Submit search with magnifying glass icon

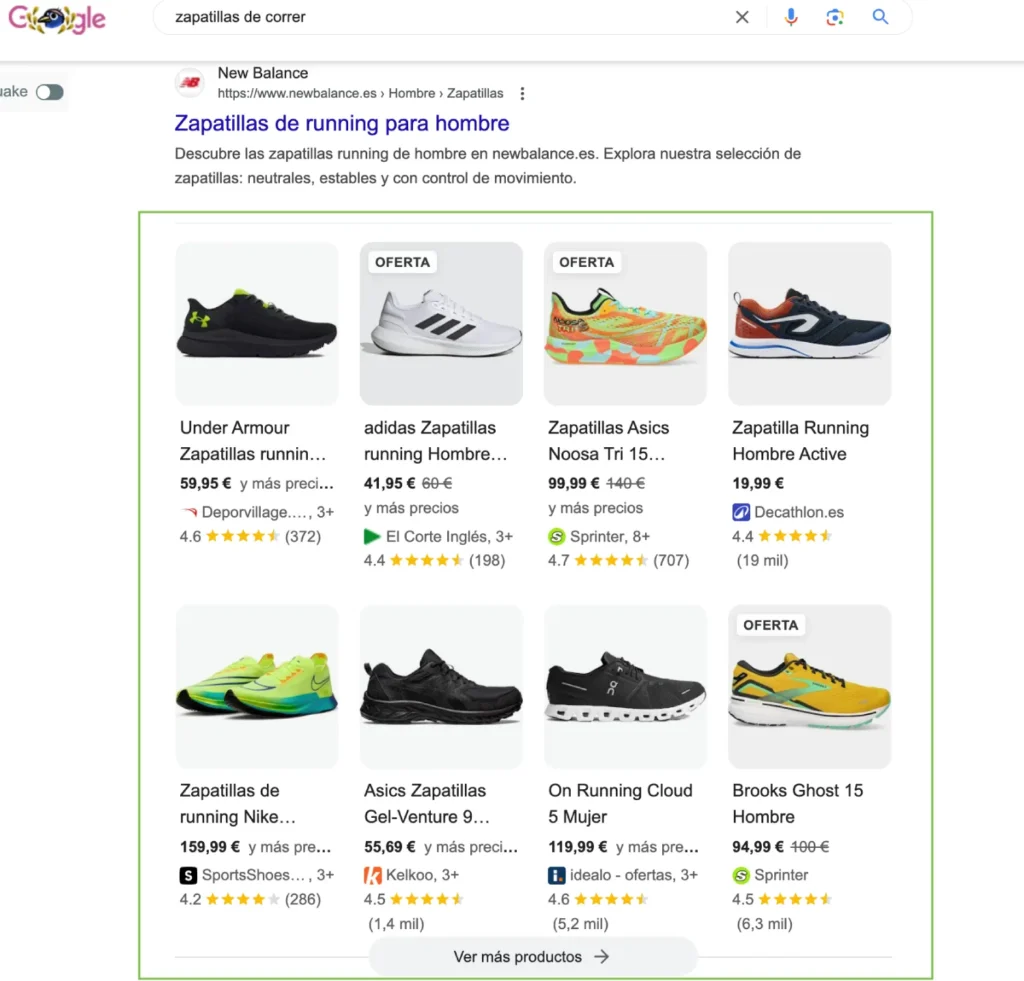[880, 17]
